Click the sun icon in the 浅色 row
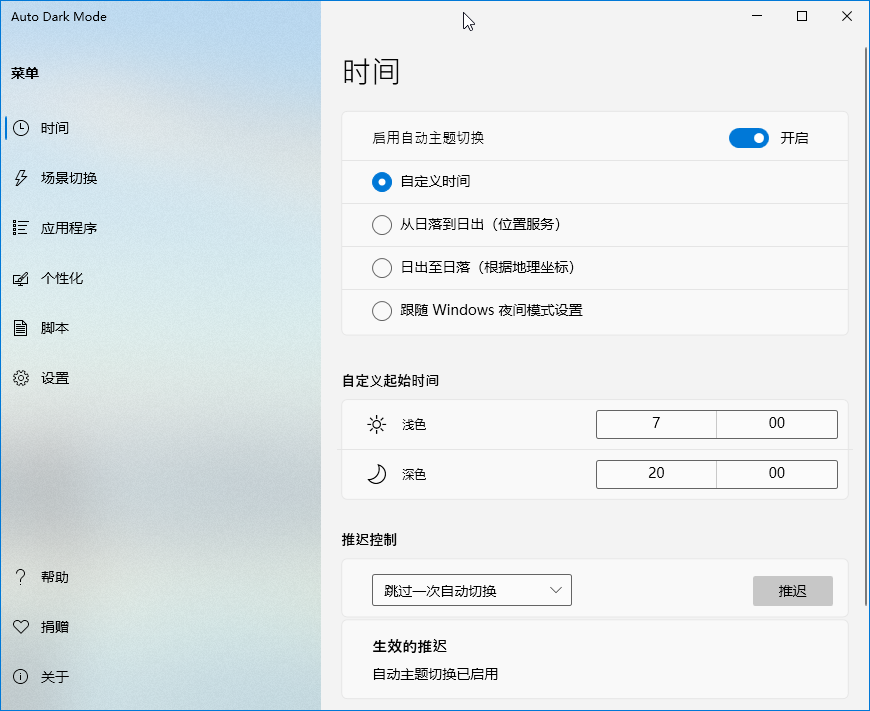The height and width of the screenshot is (711, 870). pyautogui.click(x=377, y=425)
